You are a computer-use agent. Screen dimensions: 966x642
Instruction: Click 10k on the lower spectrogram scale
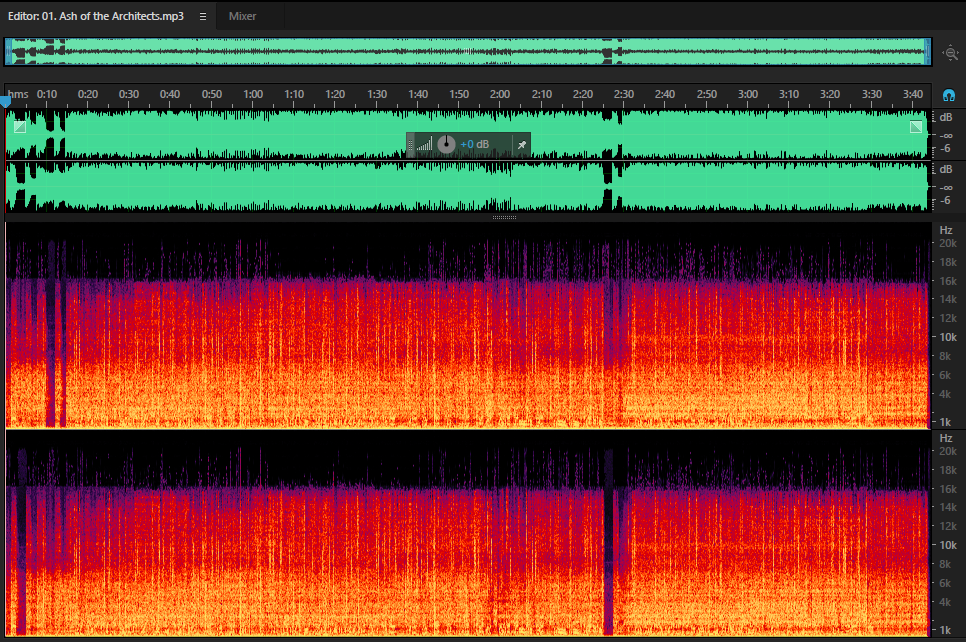[948, 545]
